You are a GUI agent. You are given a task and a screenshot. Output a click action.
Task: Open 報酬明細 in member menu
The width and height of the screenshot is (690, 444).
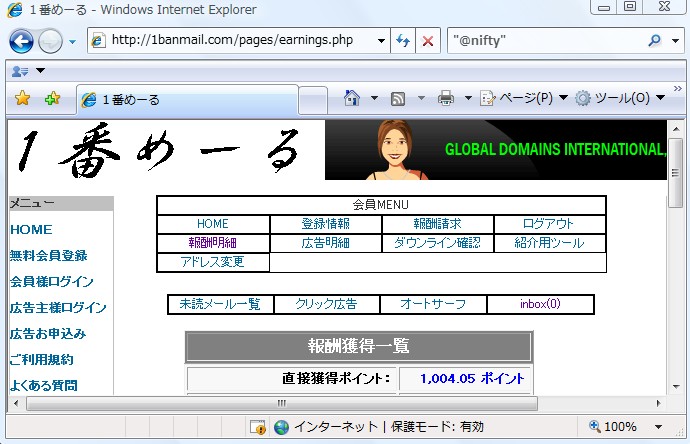(213, 243)
